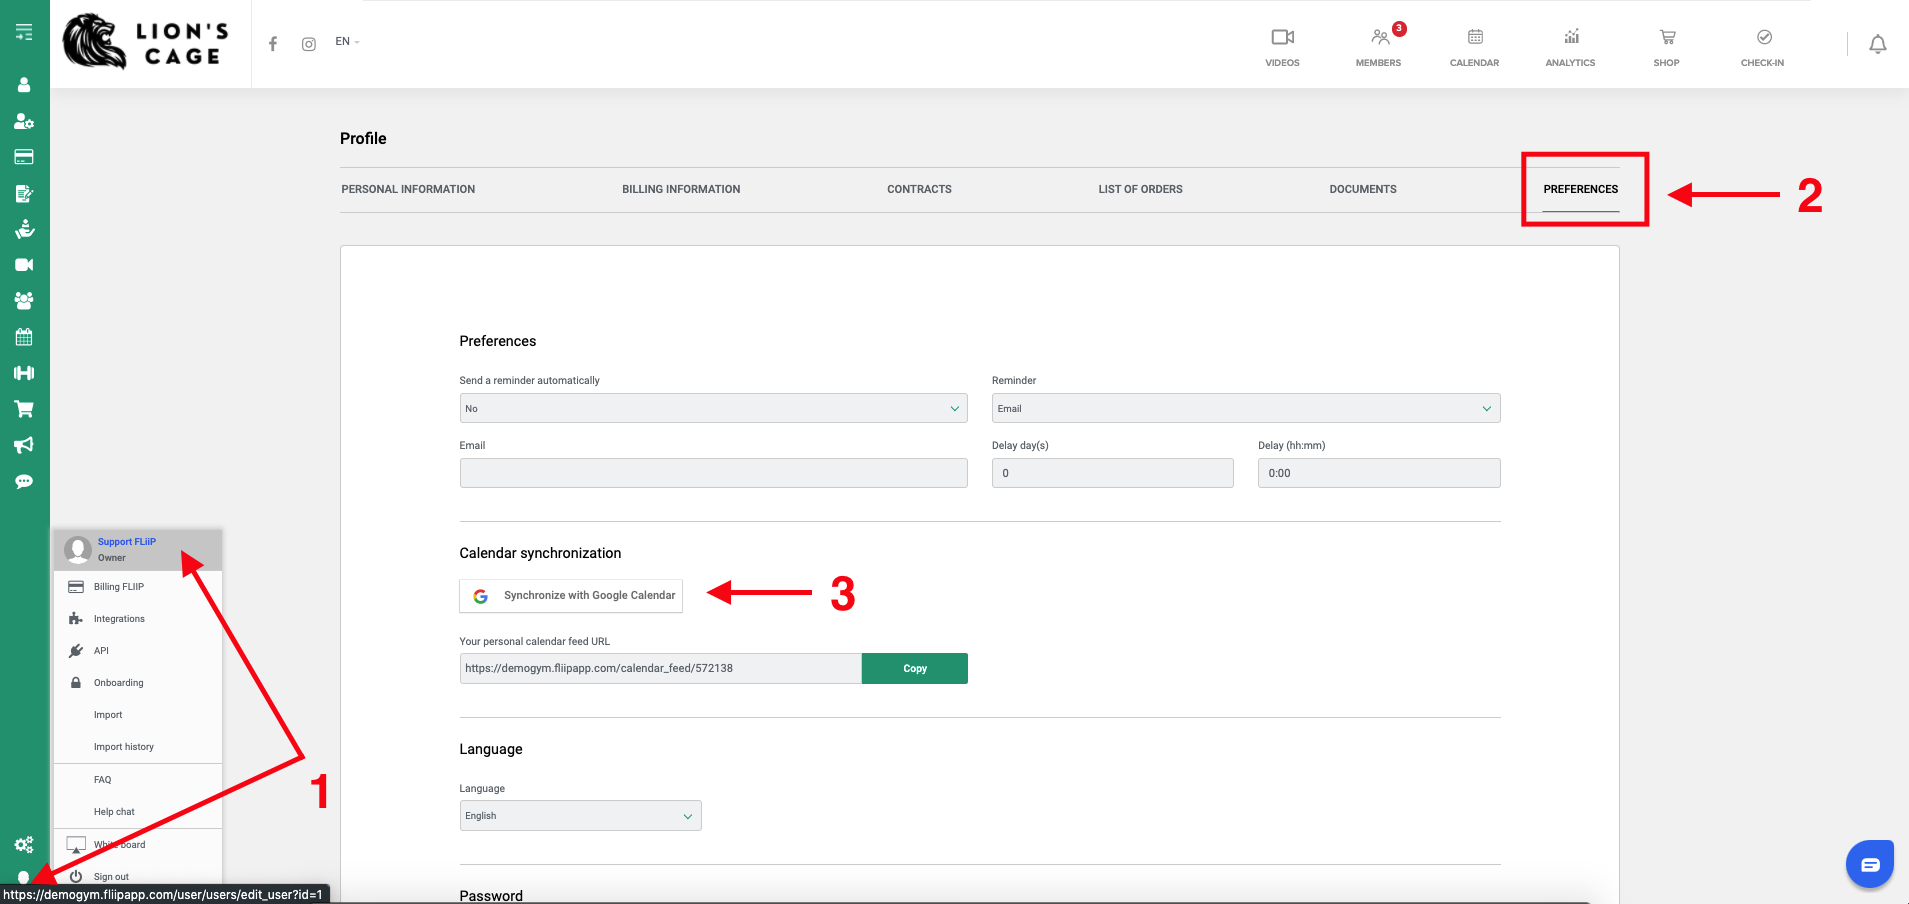The image size is (1909, 904).
Task: Copy the personal calendar feed URL
Action: pyautogui.click(x=914, y=669)
